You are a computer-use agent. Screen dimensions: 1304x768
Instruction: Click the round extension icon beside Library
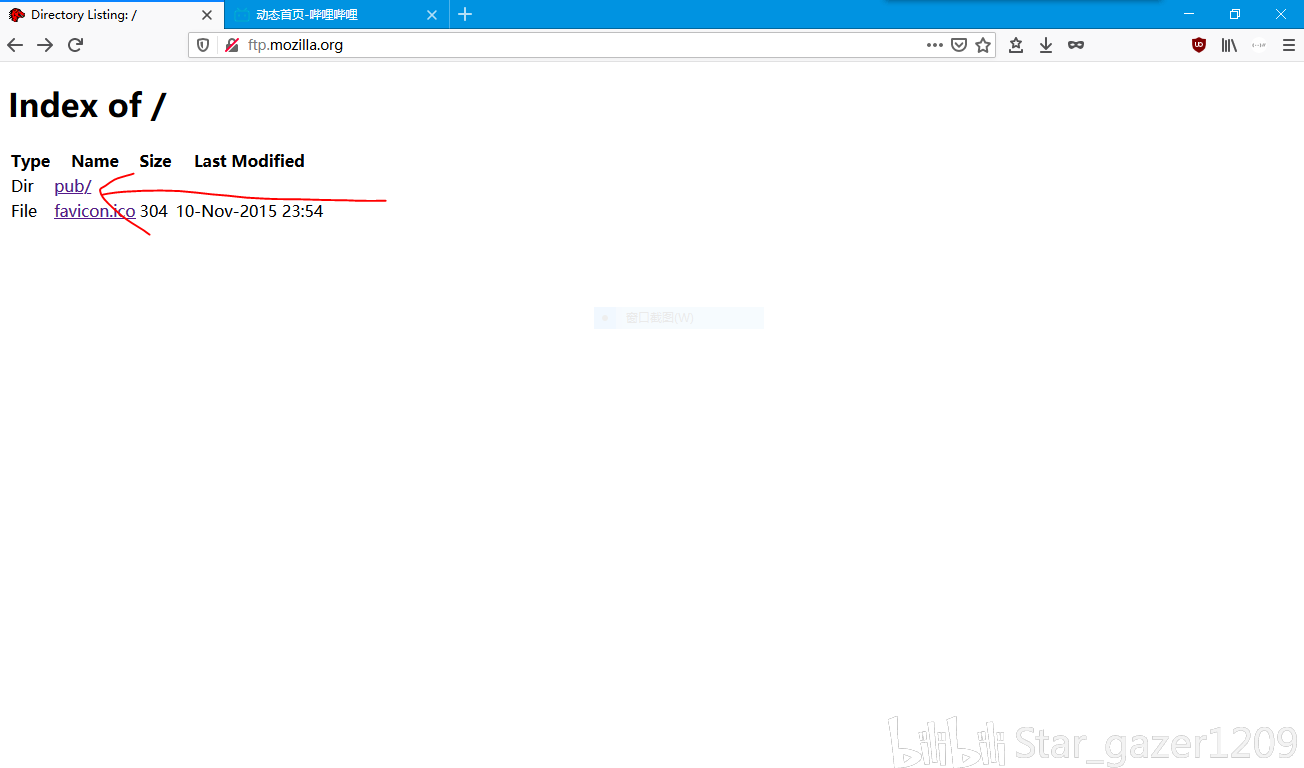tap(1259, 45)
